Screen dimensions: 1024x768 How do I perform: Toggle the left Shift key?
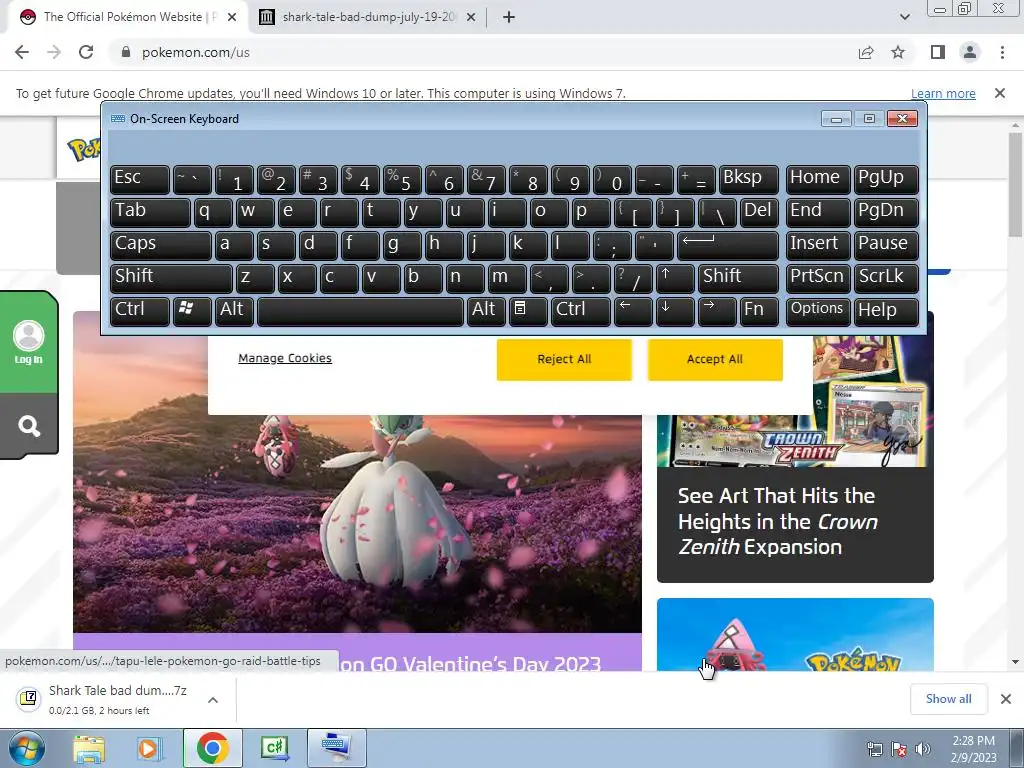coord(171,278)
